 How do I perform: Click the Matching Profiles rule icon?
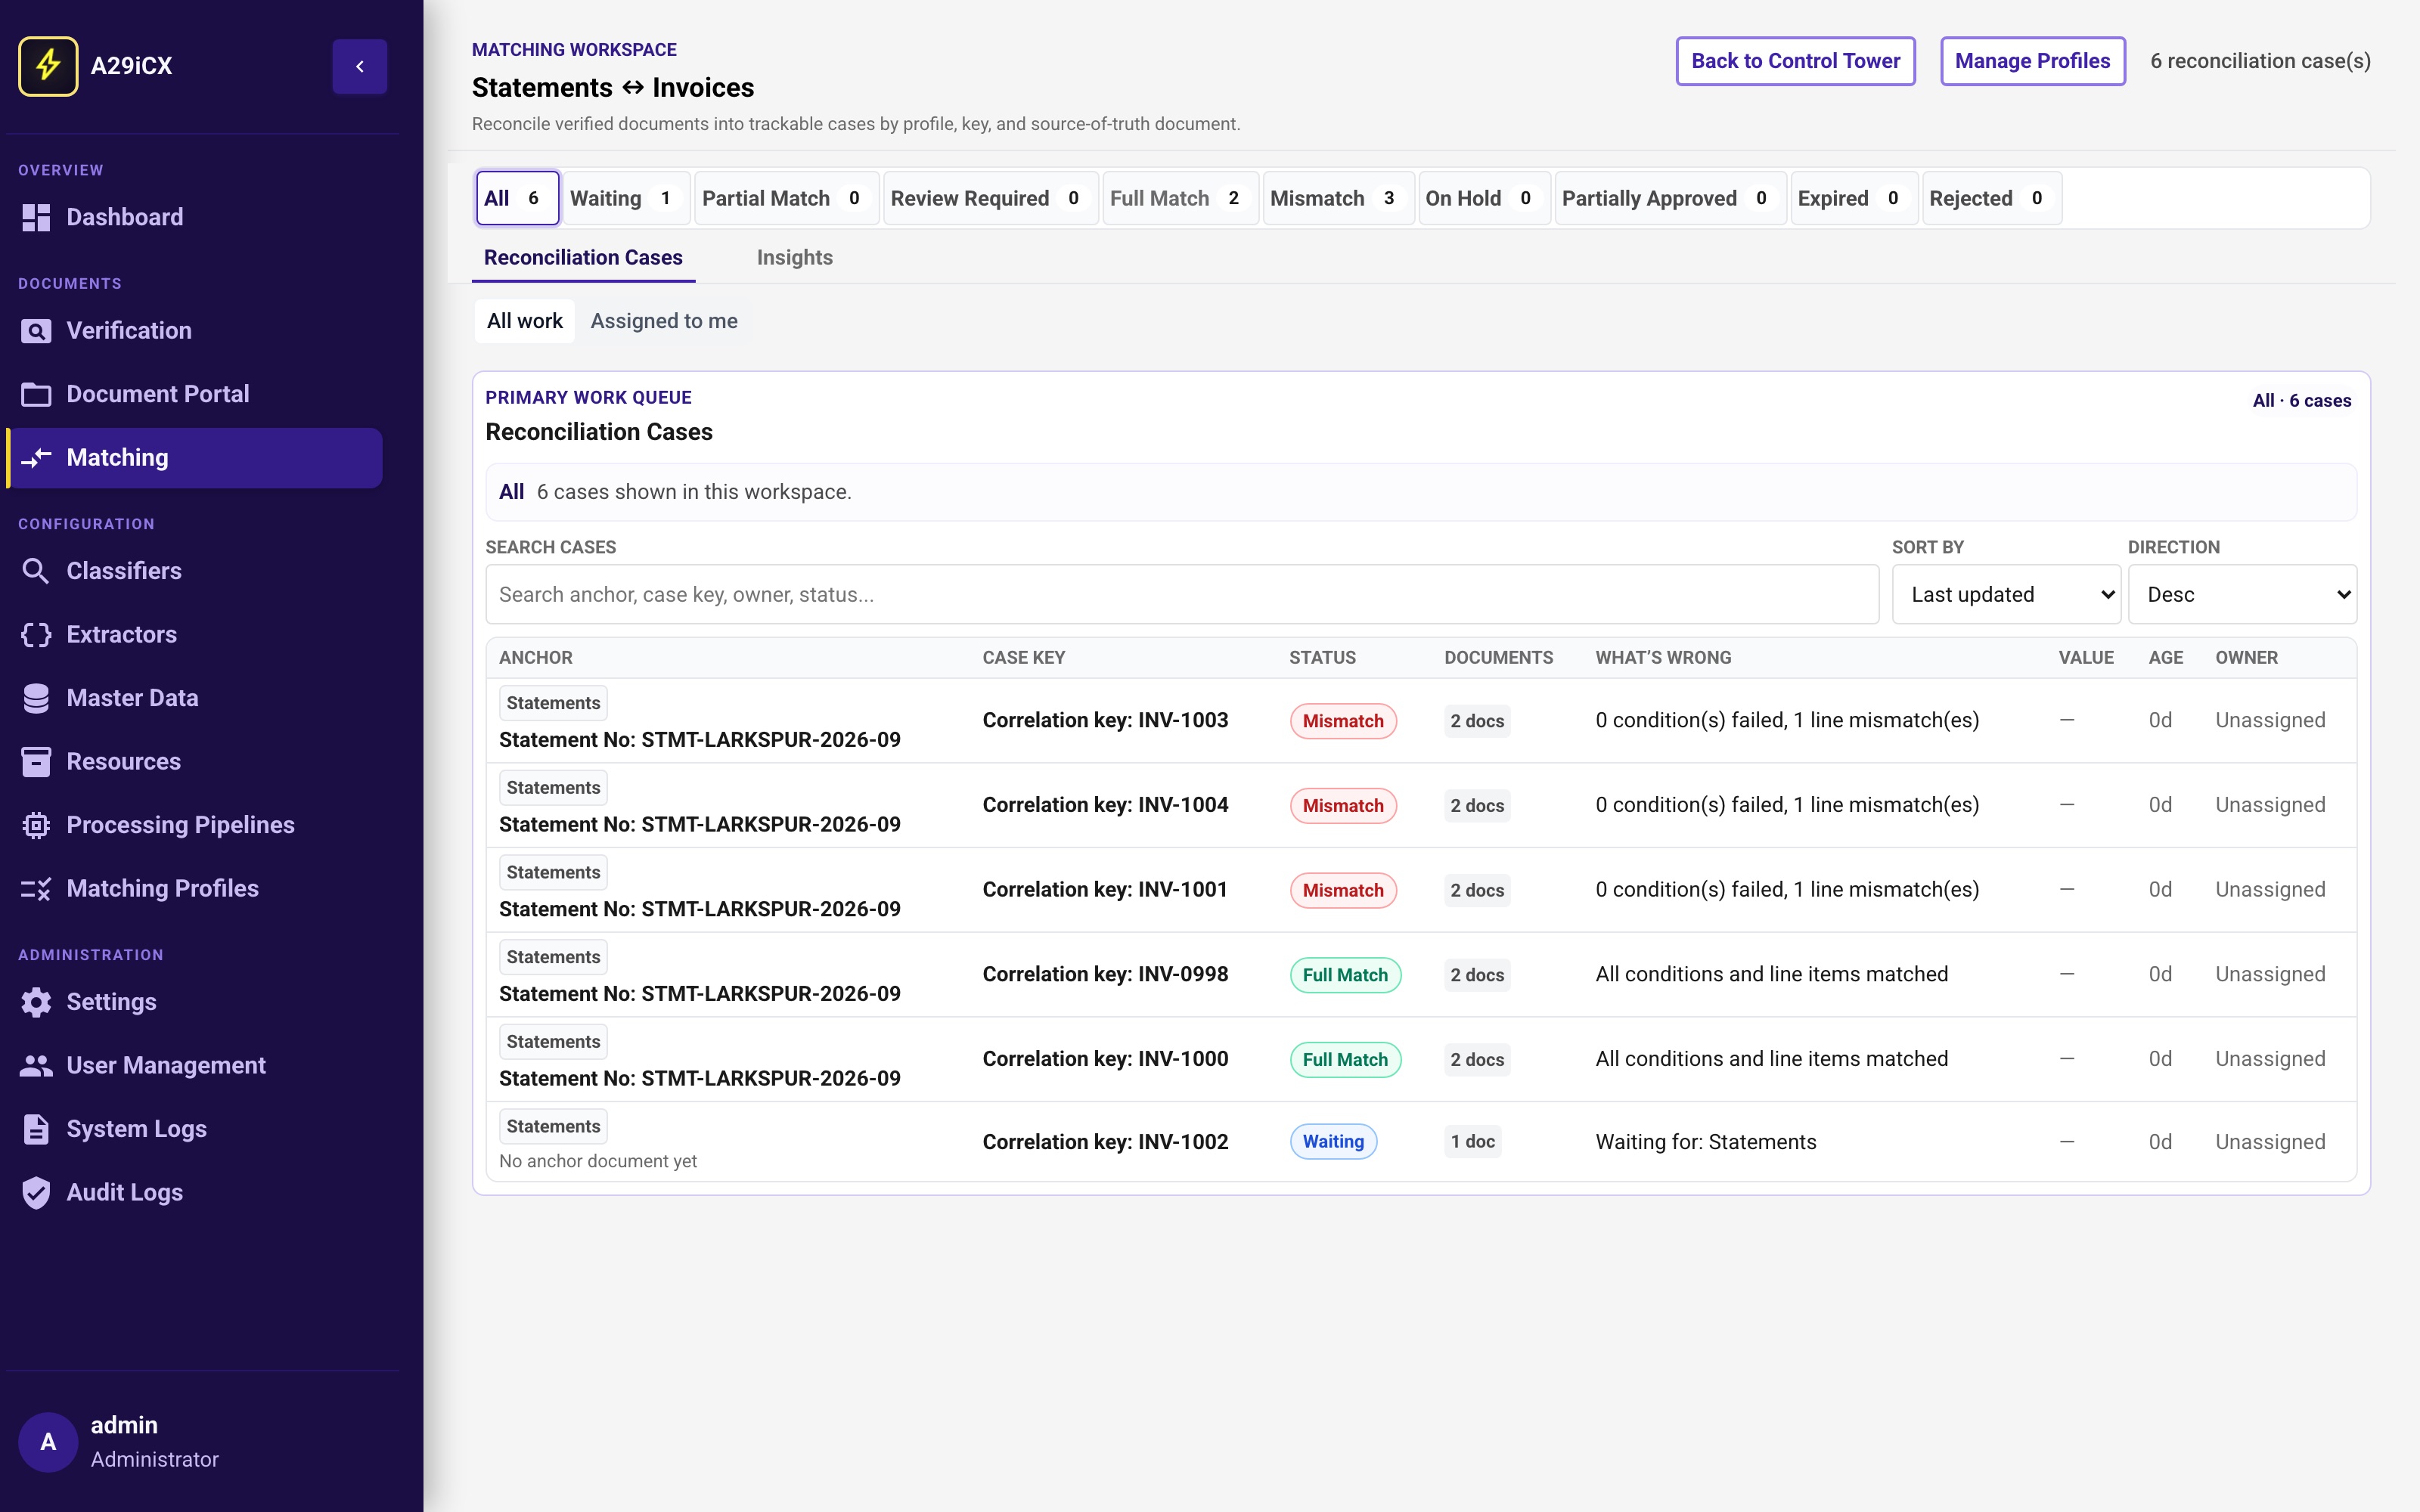[36, 889]
